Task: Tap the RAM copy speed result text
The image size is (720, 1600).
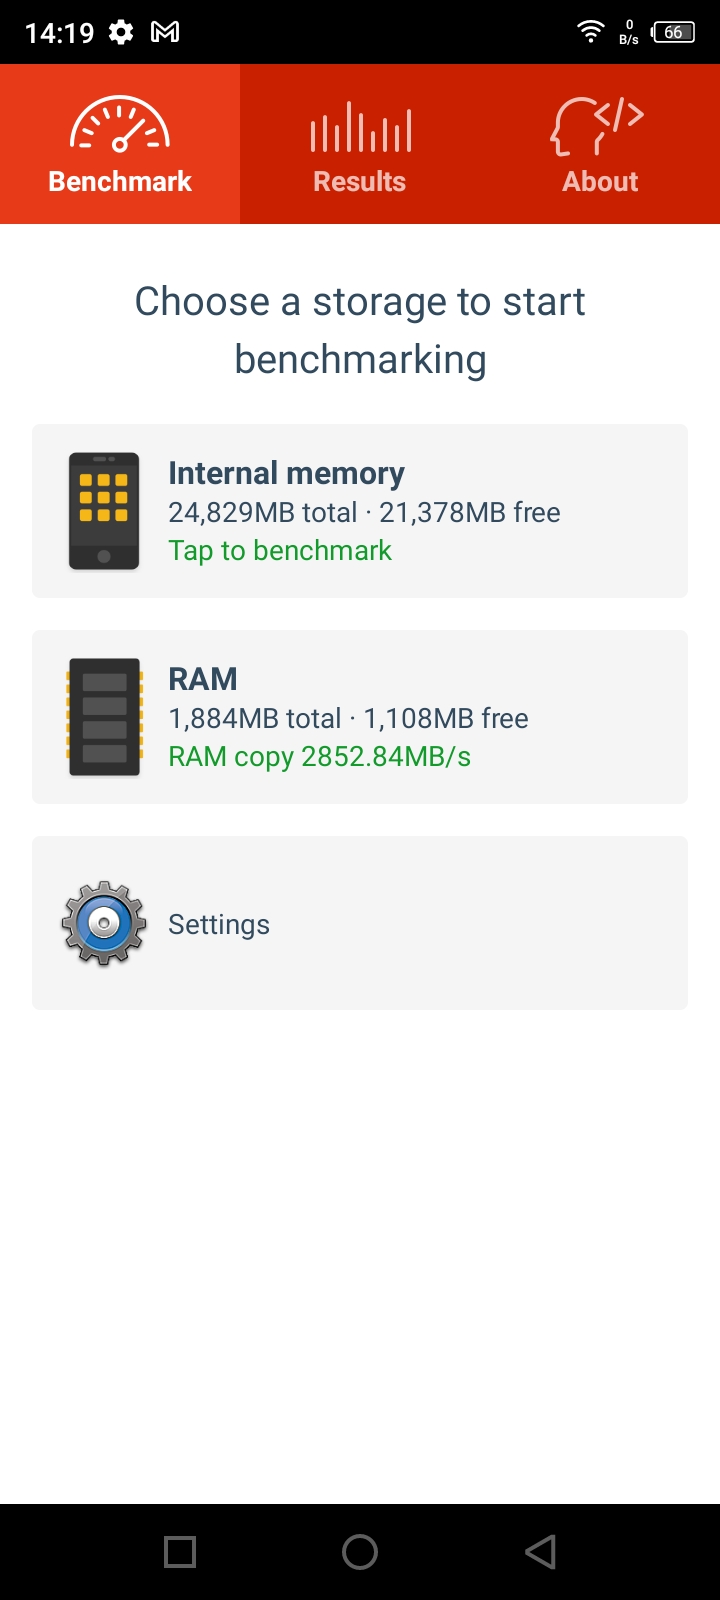Action: 319,757
